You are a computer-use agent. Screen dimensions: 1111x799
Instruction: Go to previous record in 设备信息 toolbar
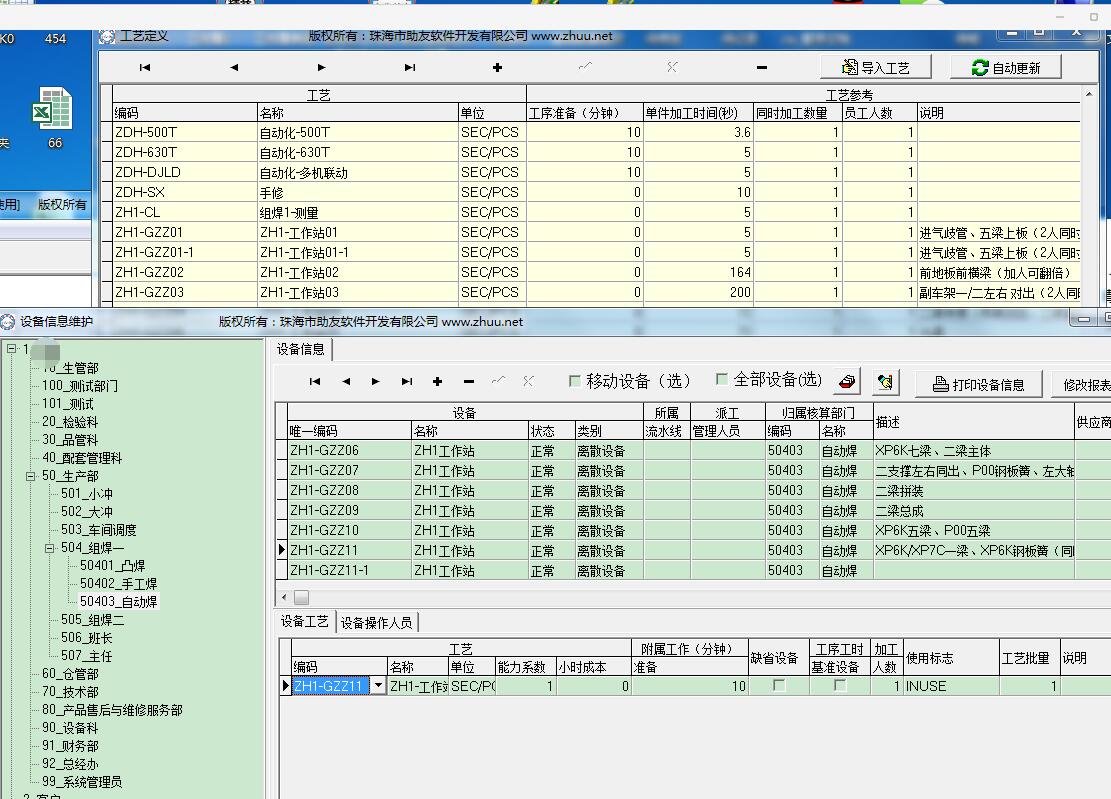[346, 382]
